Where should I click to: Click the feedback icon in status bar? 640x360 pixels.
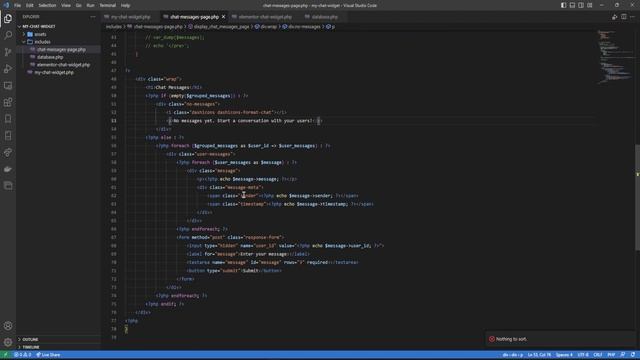coord(622,355)
